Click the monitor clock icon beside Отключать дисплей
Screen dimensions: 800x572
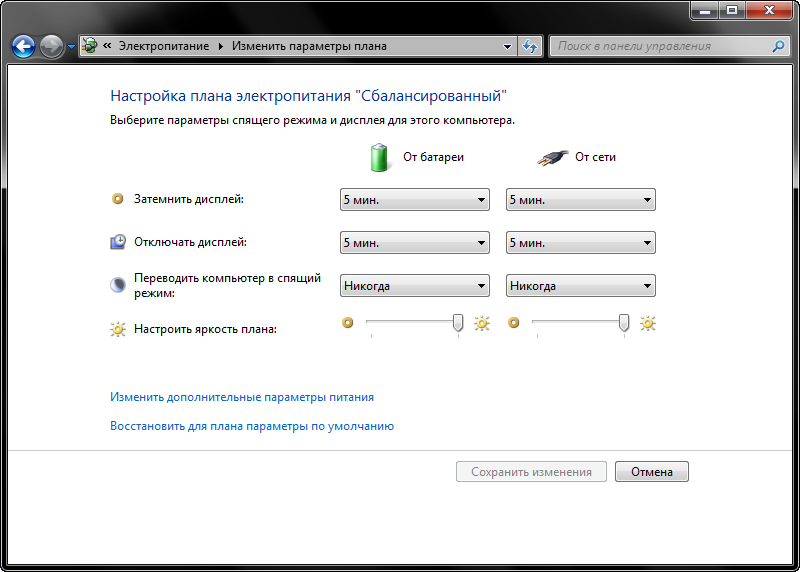point(118,242)
